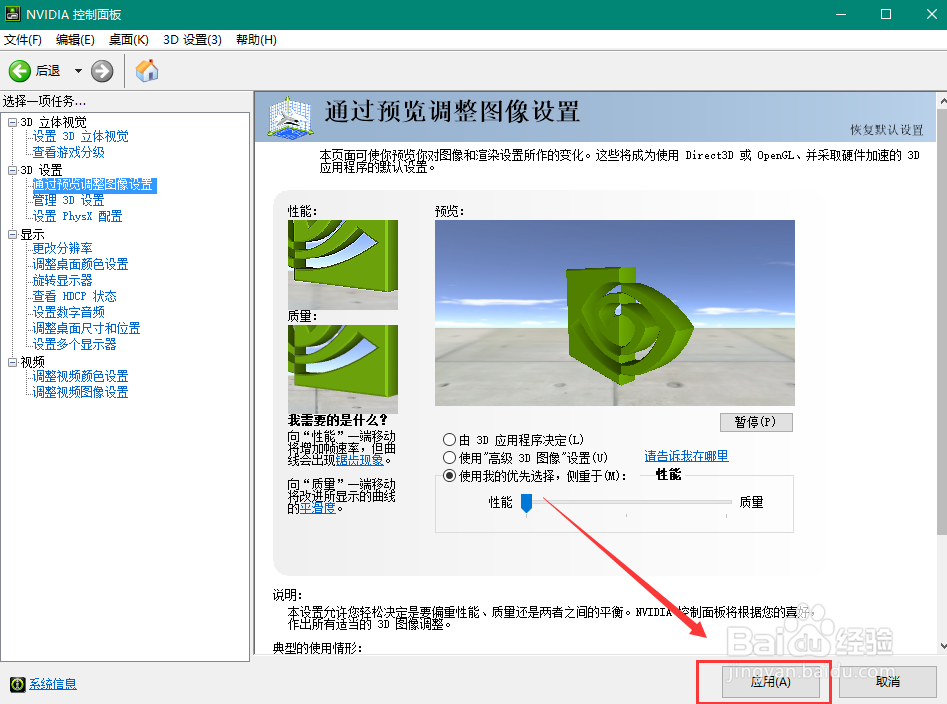Click the 平滑度 help link

coord(318,508)
